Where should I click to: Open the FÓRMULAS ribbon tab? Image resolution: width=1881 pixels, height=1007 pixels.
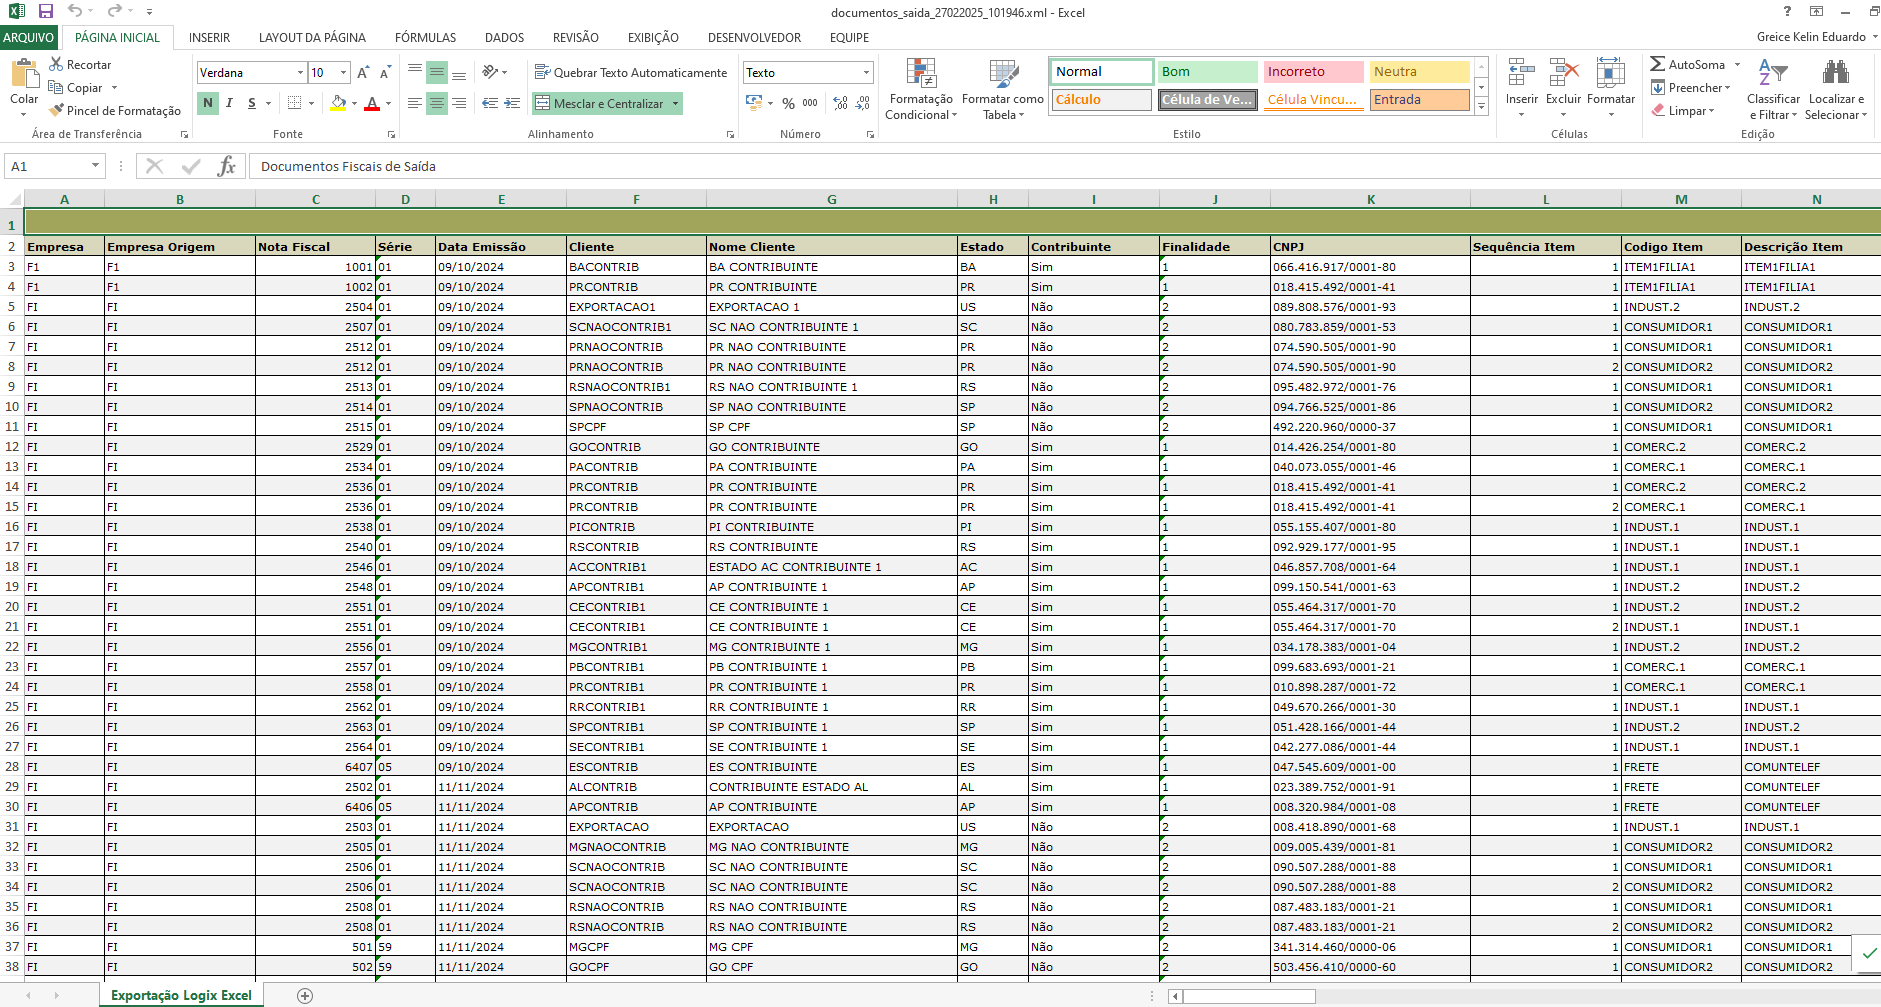(x=425, y=37)
